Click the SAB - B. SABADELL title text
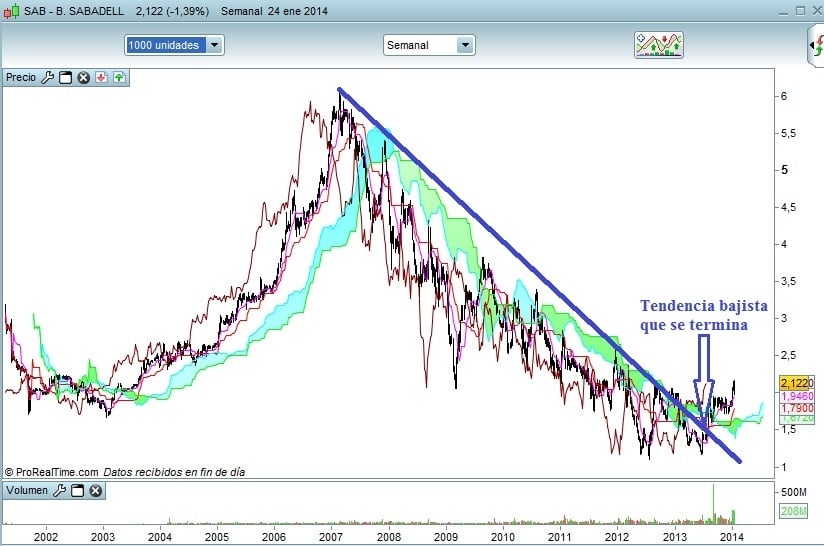 point(74,11)
